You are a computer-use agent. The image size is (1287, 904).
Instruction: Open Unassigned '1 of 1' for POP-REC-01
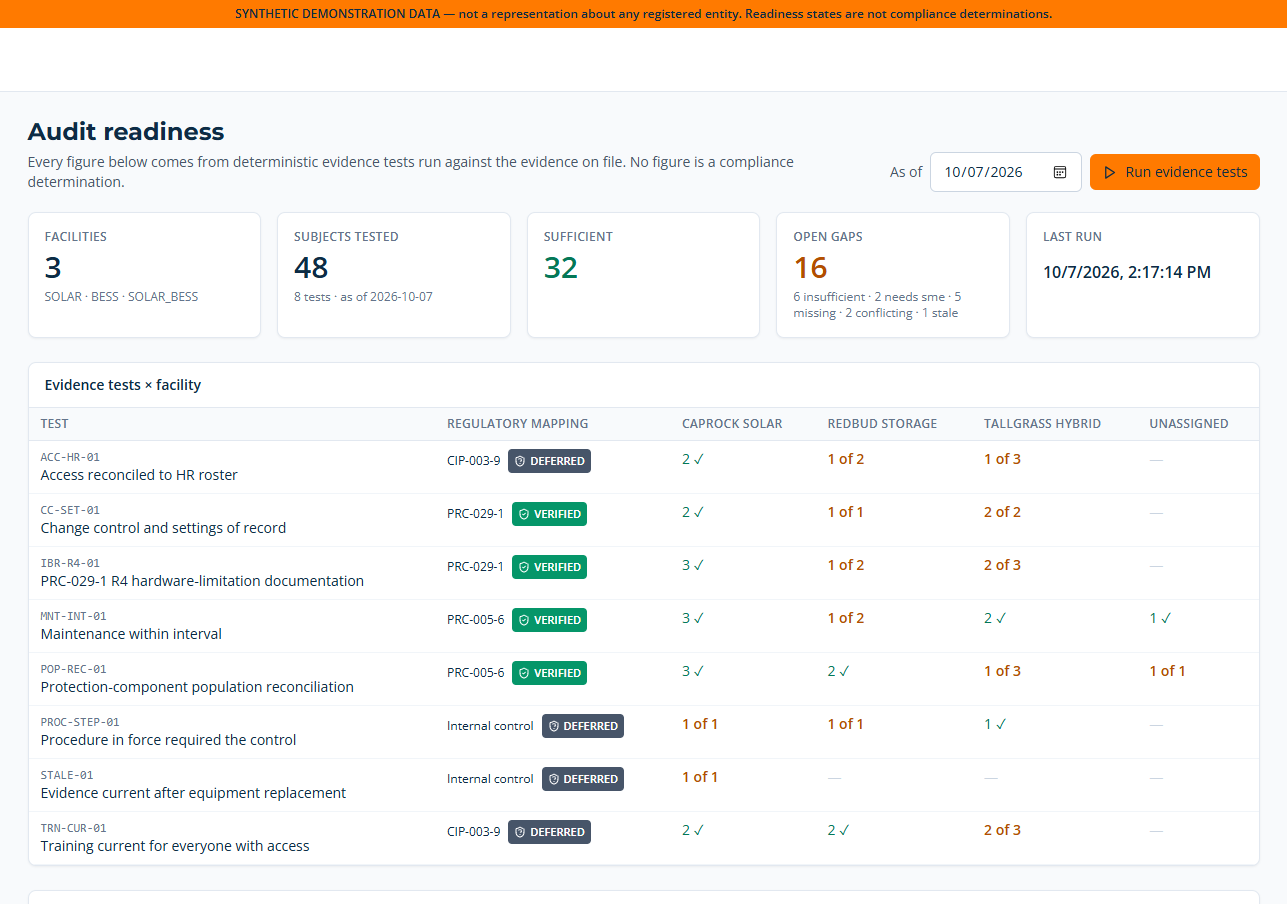click(1167, 671)
